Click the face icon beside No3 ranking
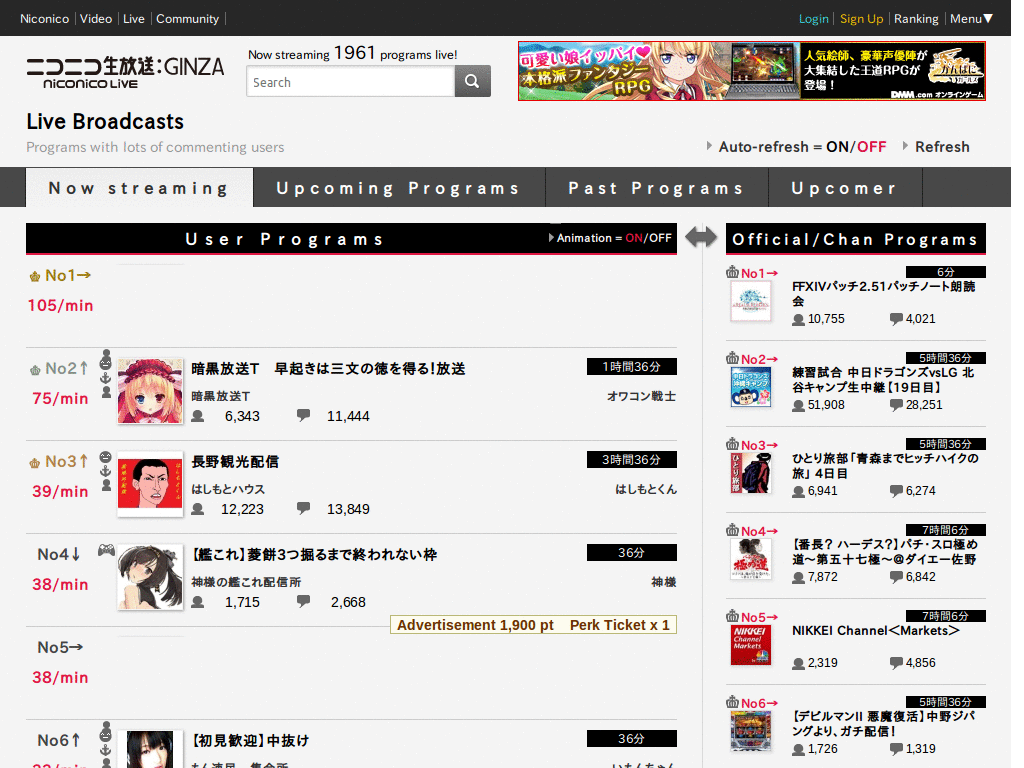This screenshot has width=1024, height=768. (x=106, y=457)
